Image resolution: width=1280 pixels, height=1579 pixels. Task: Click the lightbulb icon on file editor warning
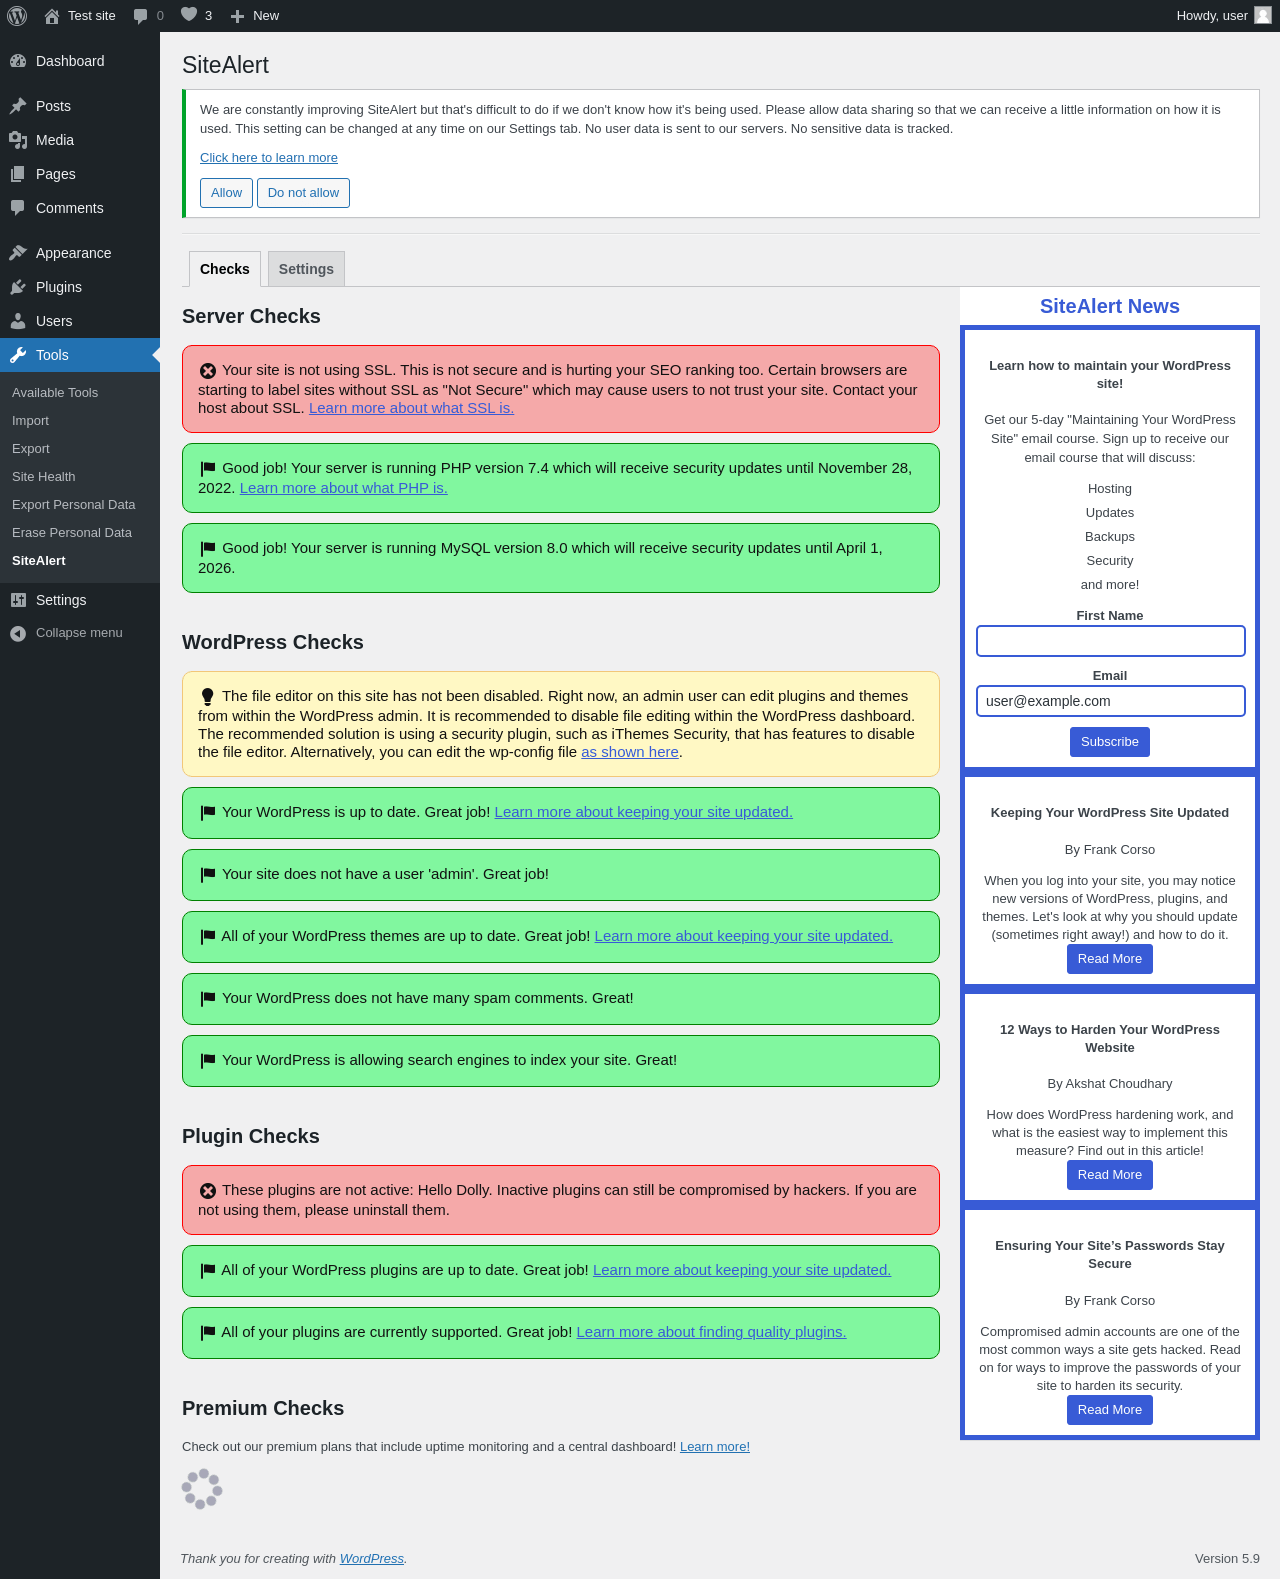208,697
